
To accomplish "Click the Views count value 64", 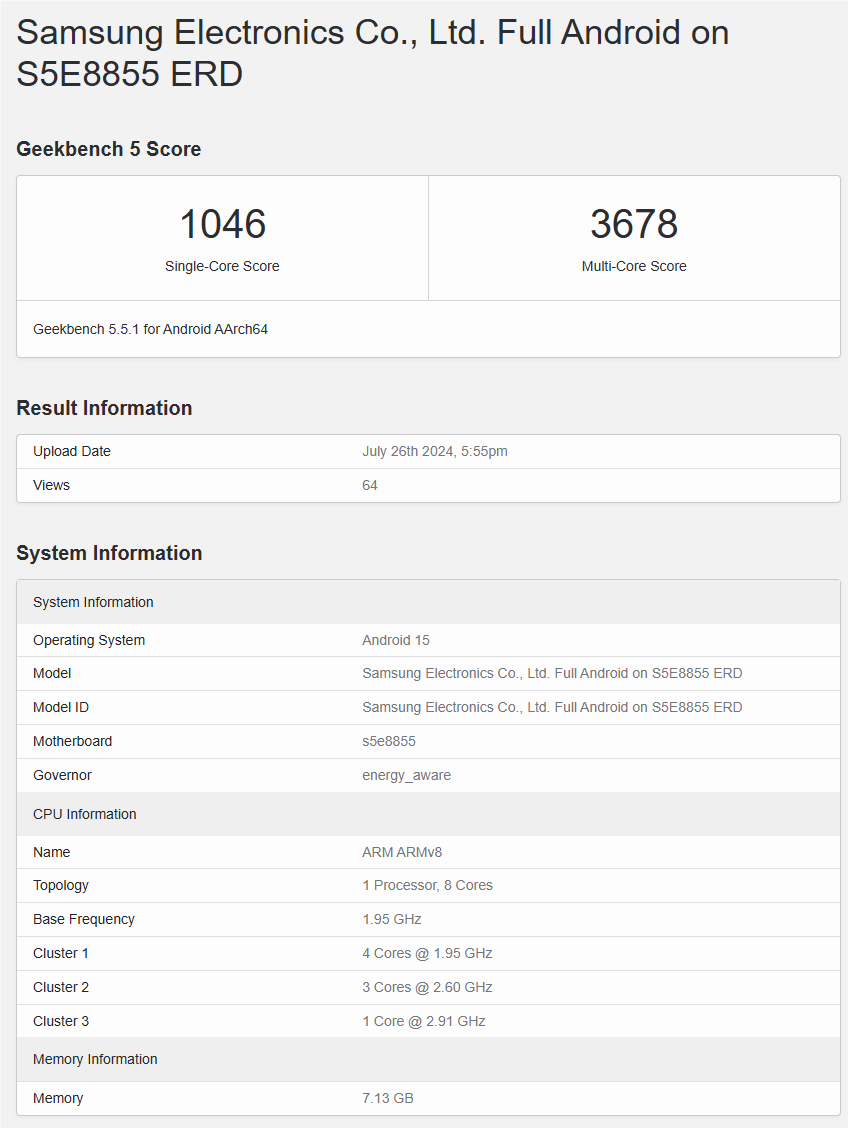I will point(370,485).
